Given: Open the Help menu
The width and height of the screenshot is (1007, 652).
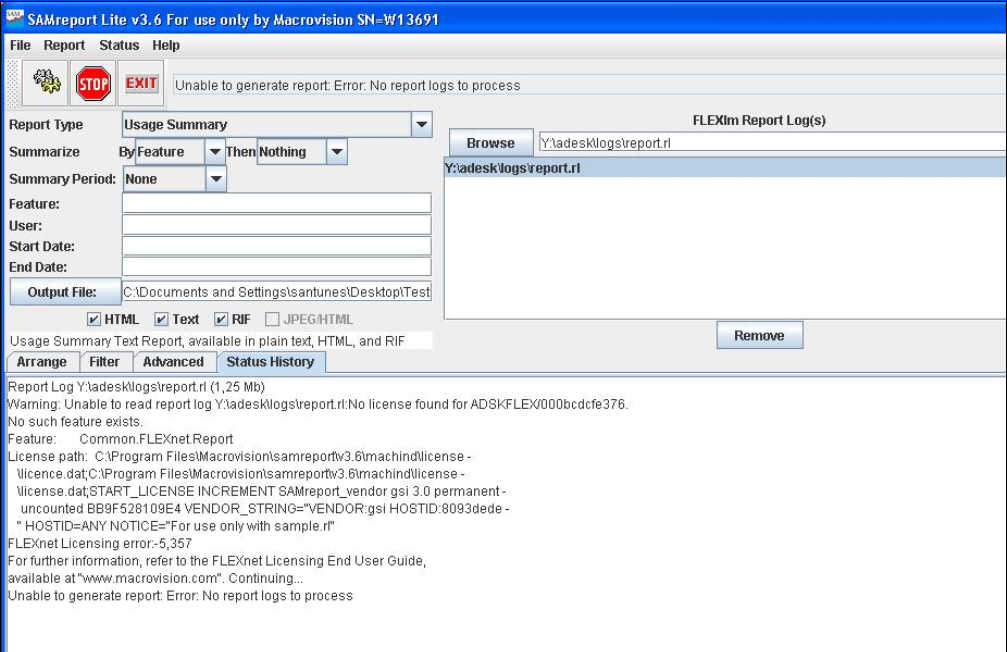Looking at the screenshot, I should click(166, 45).
